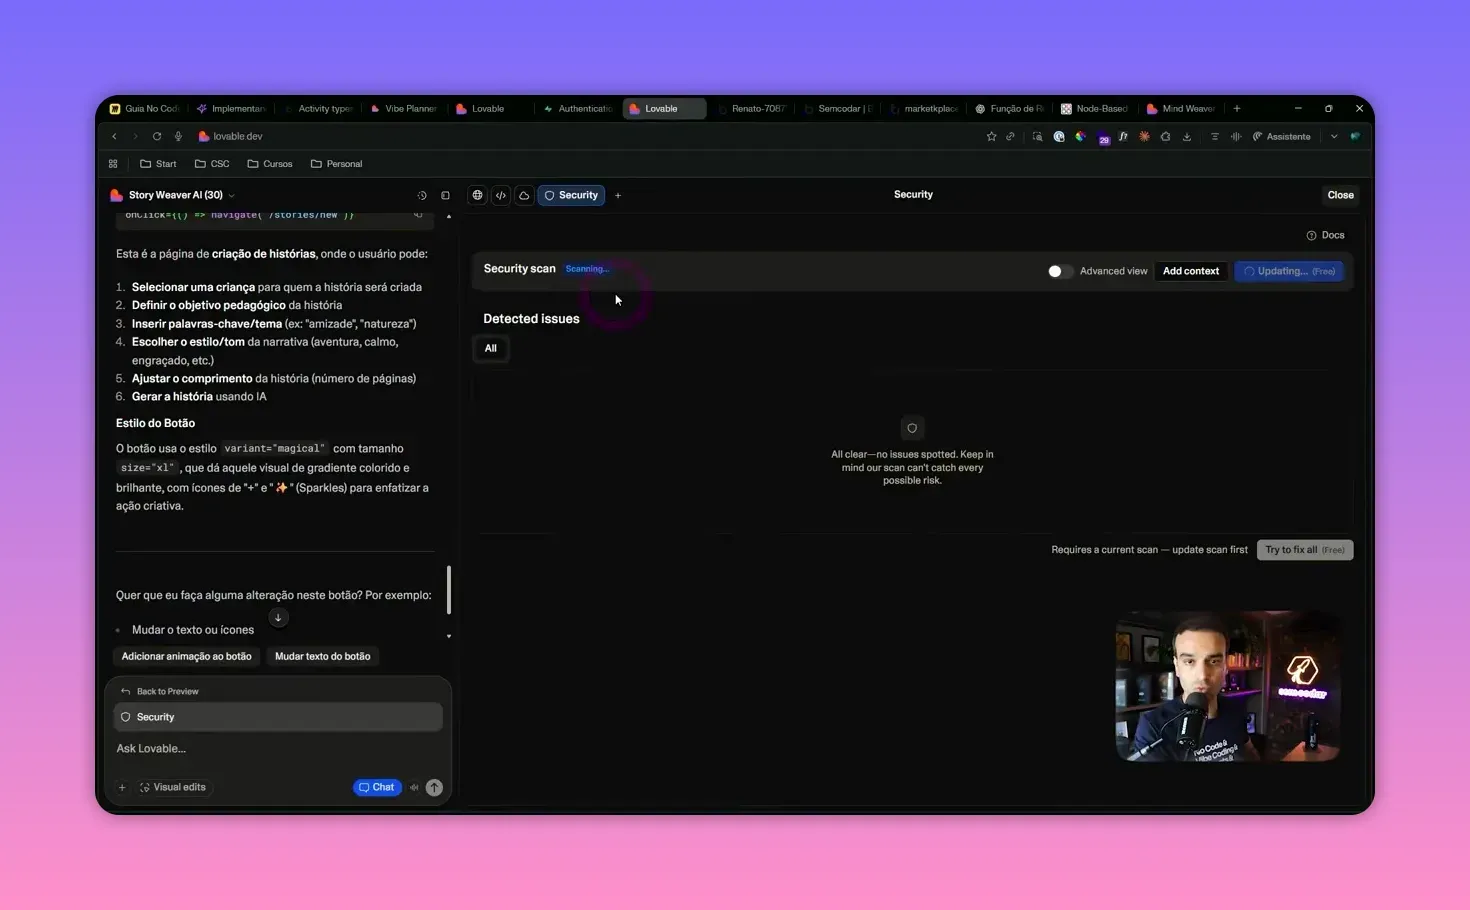Click the scroll-to-bottom arrow in chat
This screenshot has width=1470, height=910.
coord(278,618)
